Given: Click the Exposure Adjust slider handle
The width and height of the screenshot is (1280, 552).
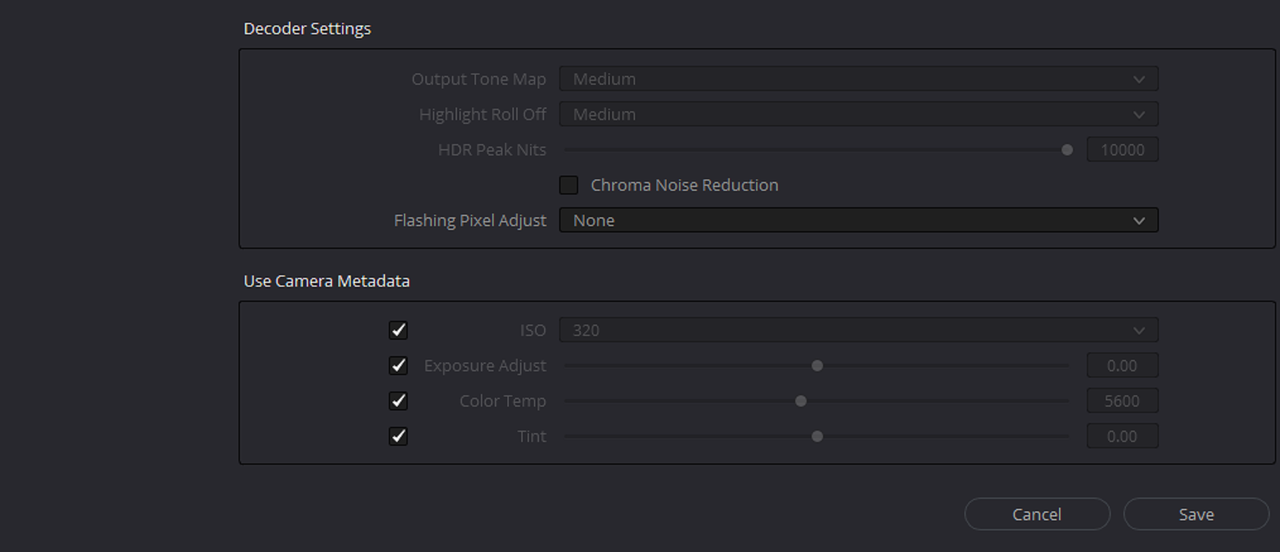Looking at the screenshot, I should 817,366.
